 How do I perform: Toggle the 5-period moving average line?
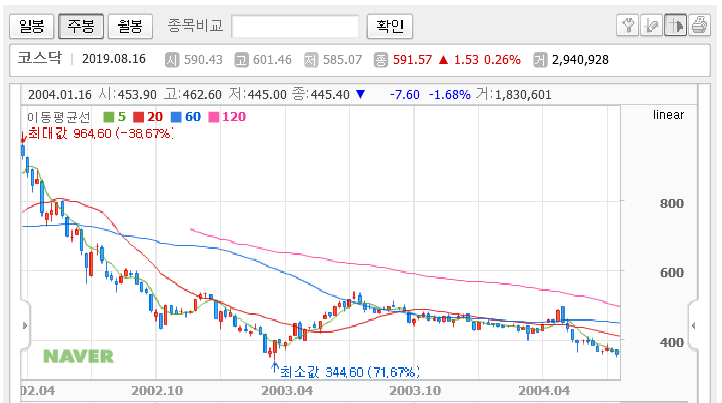click(x=115, y=117)
